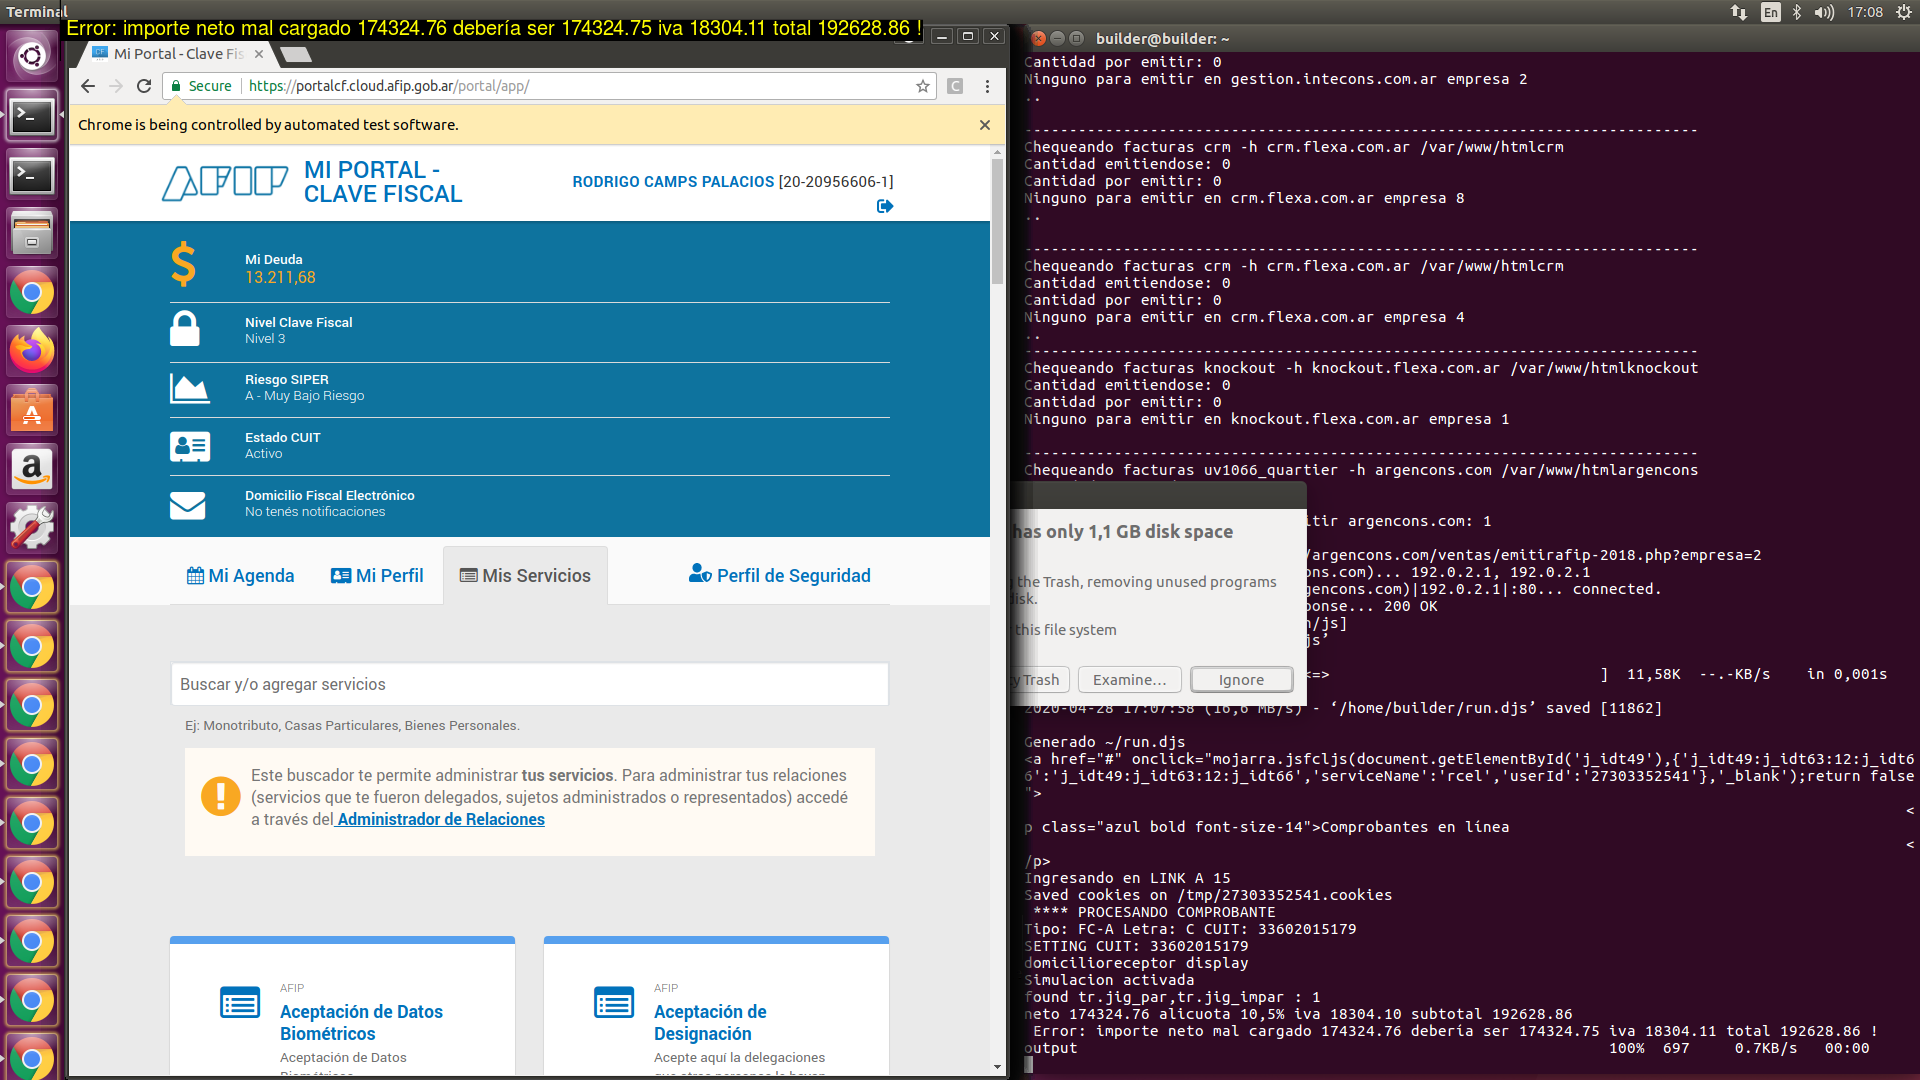Viewport: 1920px width, 1080px height.
Task: Click the orange warning exclamation icon
Action: point(220,797)
